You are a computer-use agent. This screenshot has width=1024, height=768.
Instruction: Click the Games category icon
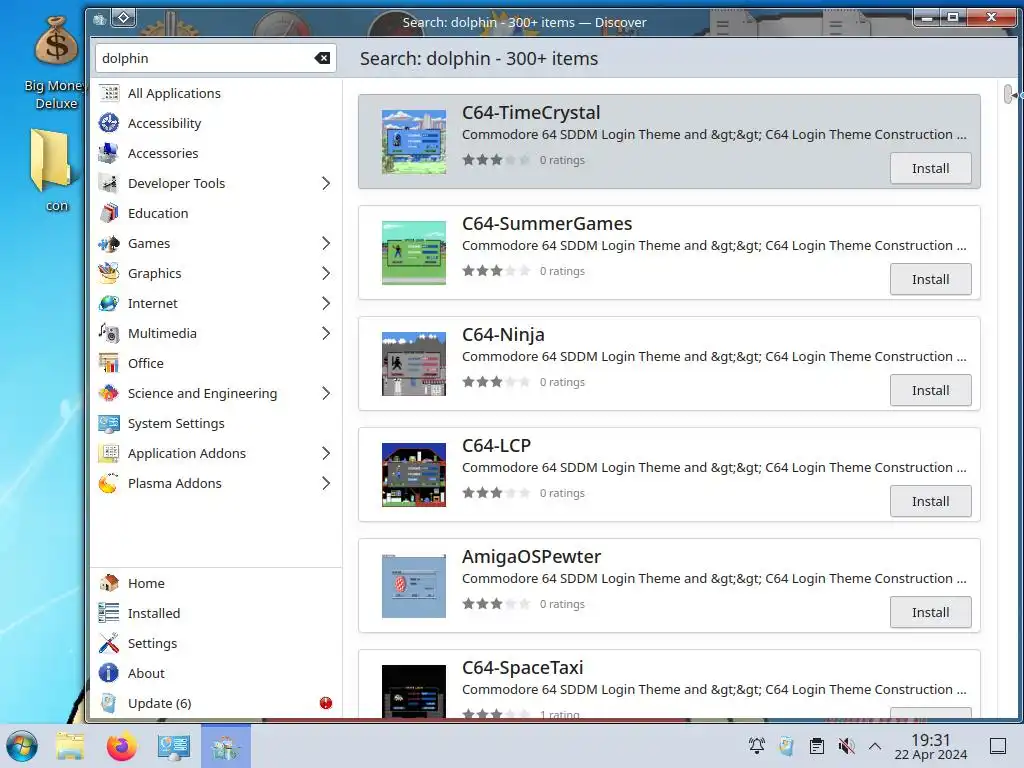click(109, 244)
